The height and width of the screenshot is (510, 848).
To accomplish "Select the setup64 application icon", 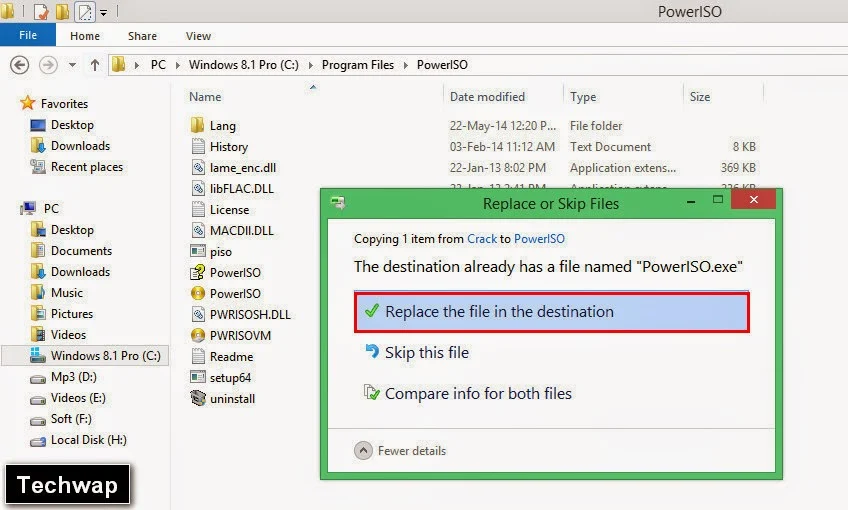I will (198, 377).
